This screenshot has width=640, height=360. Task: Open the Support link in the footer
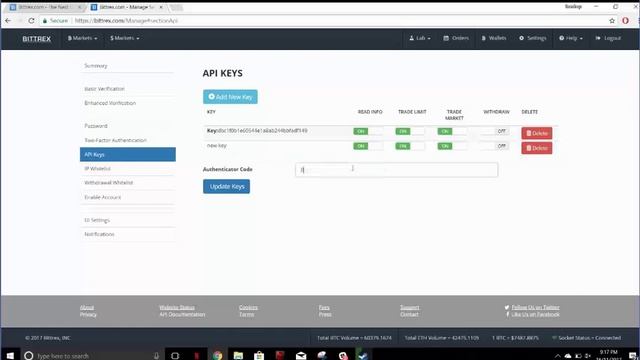pyautogui.click(x=409, y=307)
